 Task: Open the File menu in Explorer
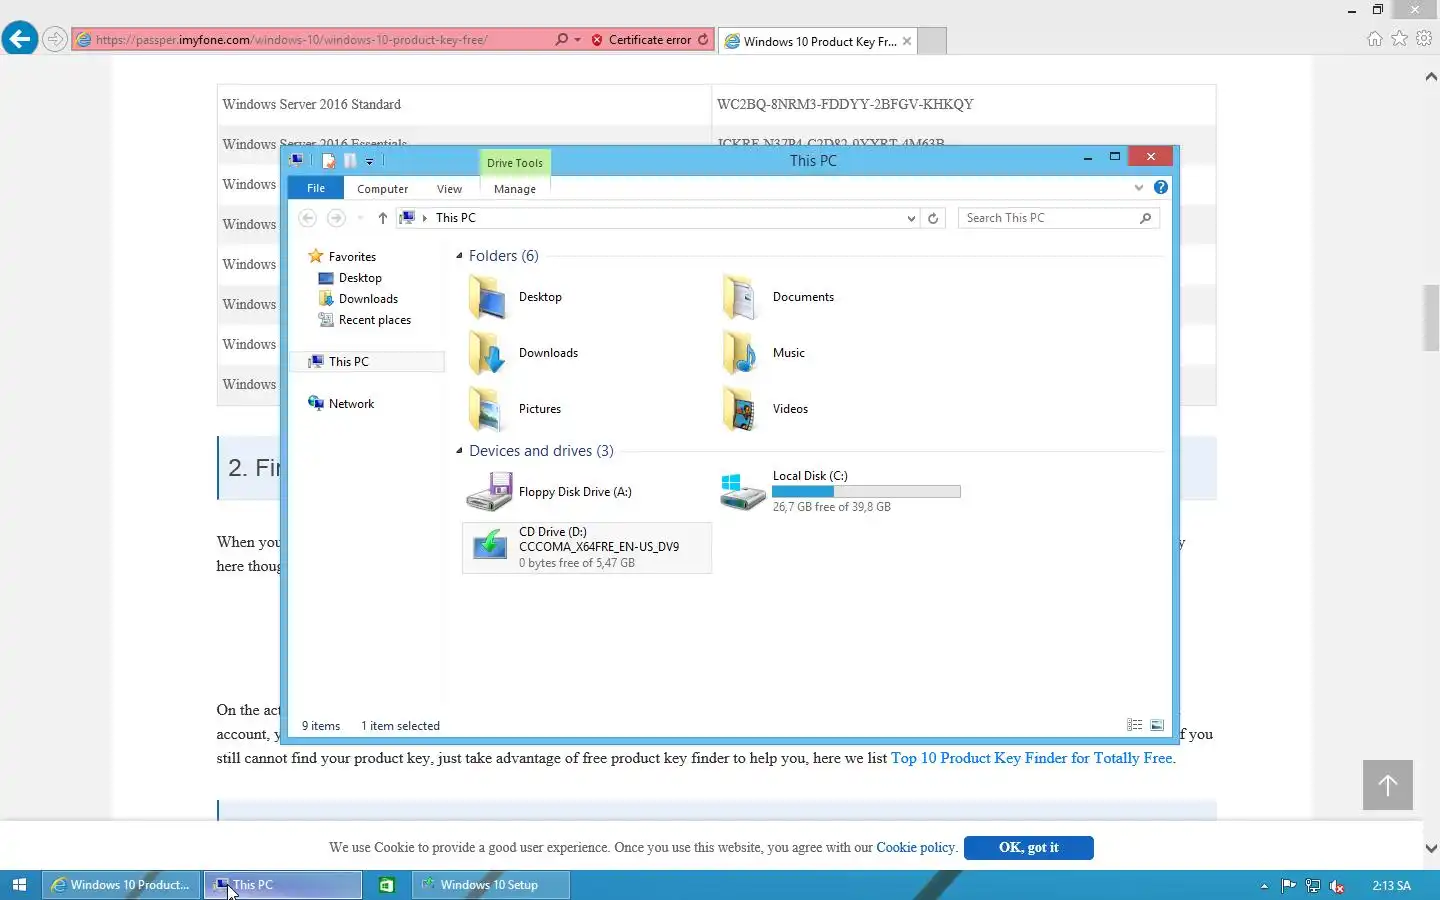(x=316, y=188)
